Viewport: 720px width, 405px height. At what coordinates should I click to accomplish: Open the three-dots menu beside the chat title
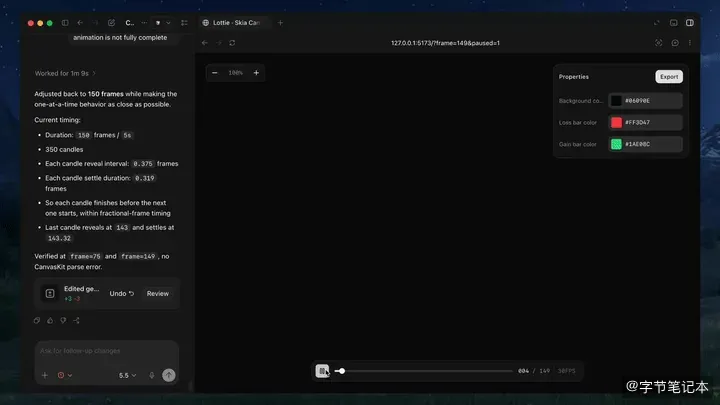144,22
